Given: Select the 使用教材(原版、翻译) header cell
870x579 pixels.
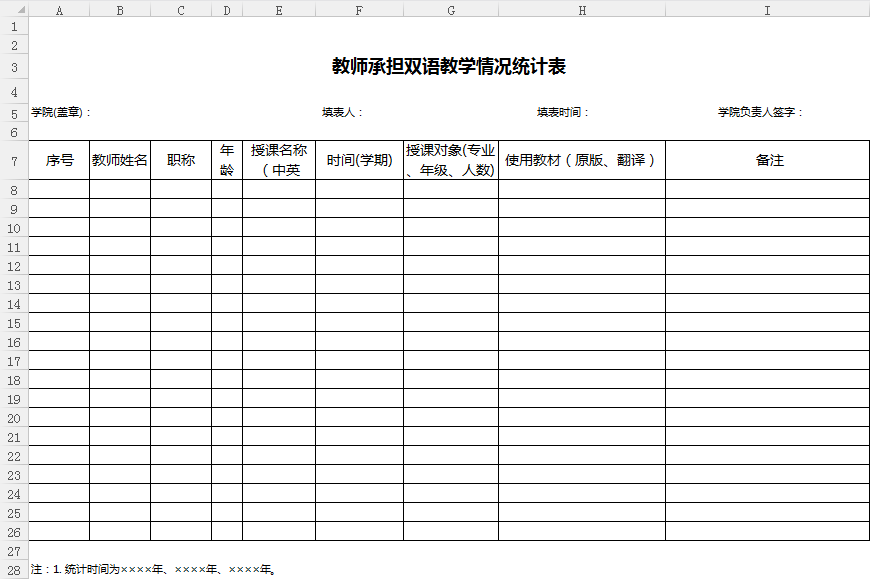Looking at the screenshot, I should click(581, 160).
